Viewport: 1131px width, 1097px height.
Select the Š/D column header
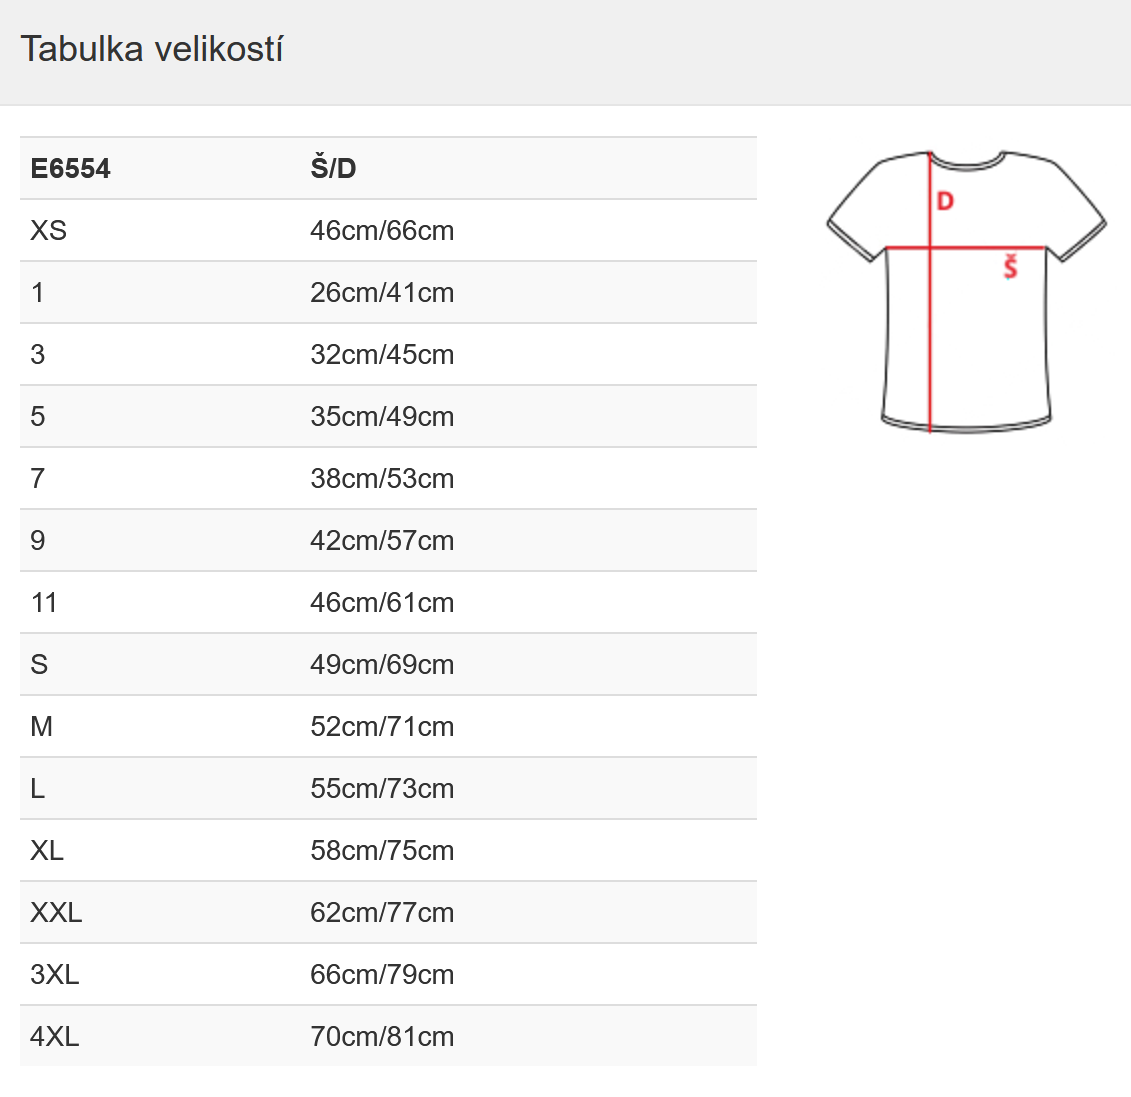(333, 168)
